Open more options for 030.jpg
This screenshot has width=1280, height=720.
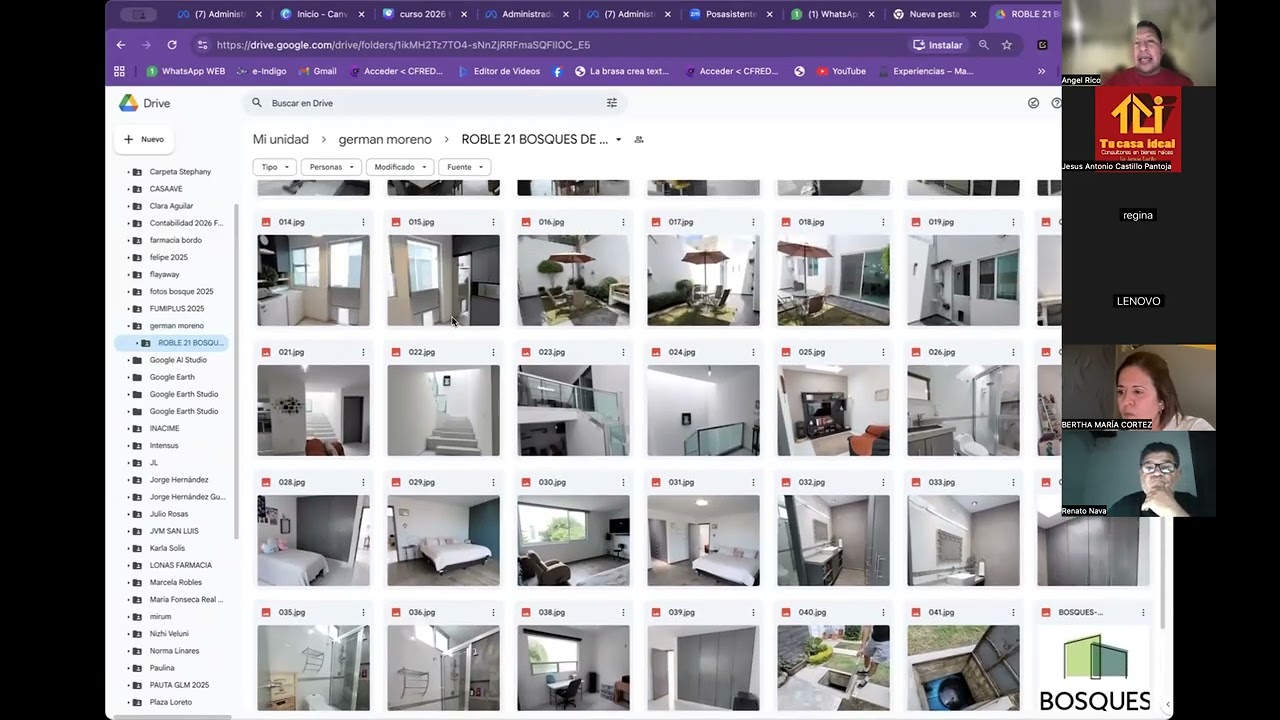(x=623, y=482)
